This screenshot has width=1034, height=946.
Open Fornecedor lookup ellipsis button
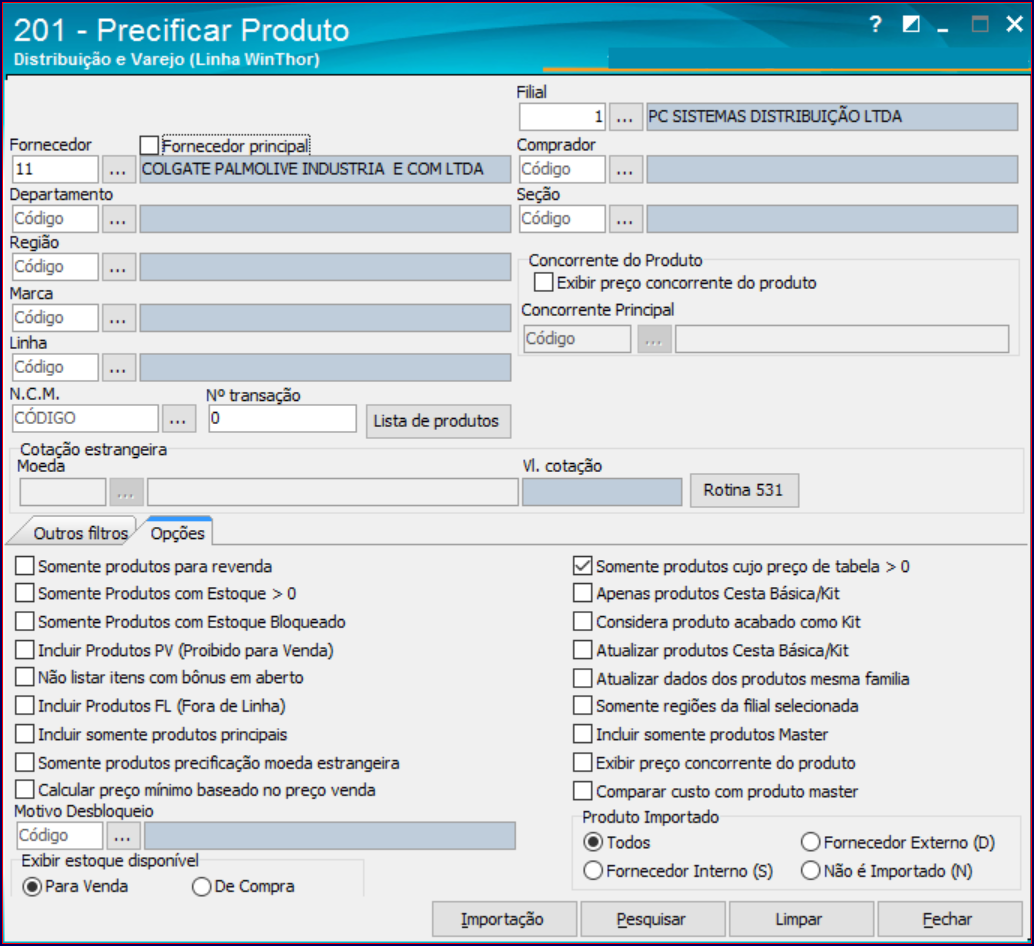pyautogui.click(x=118, y=170)
